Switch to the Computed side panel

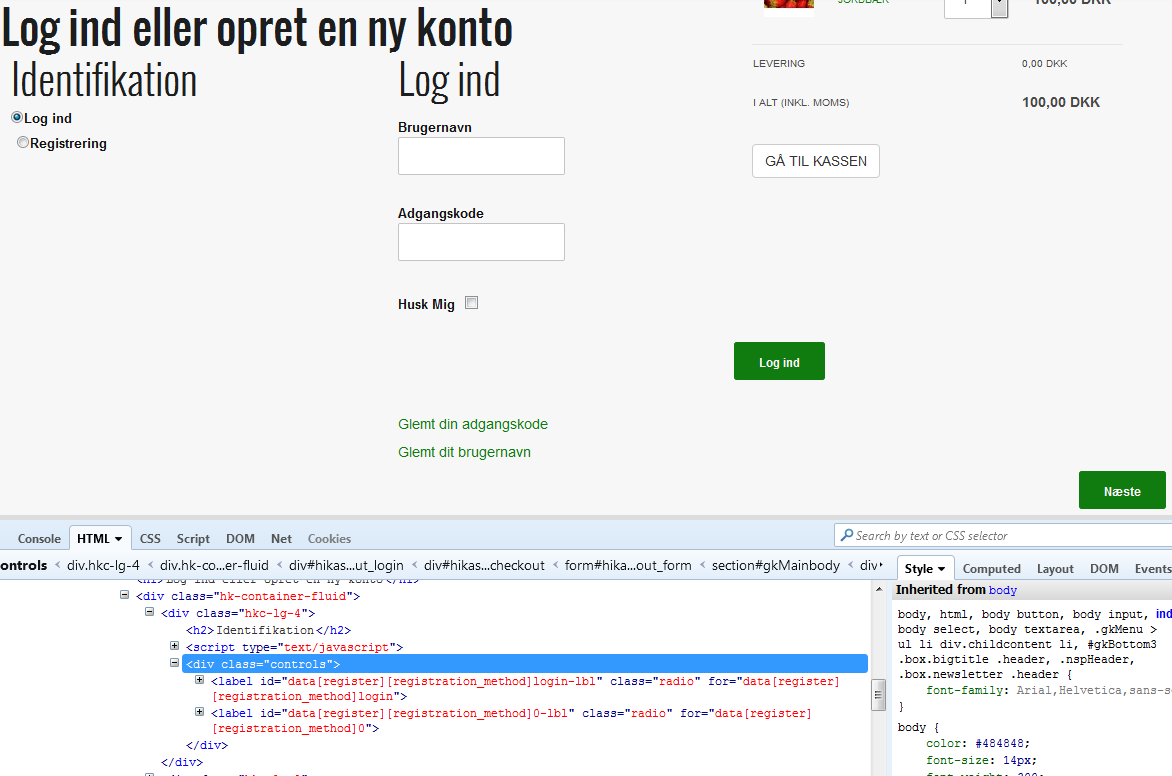991,569
